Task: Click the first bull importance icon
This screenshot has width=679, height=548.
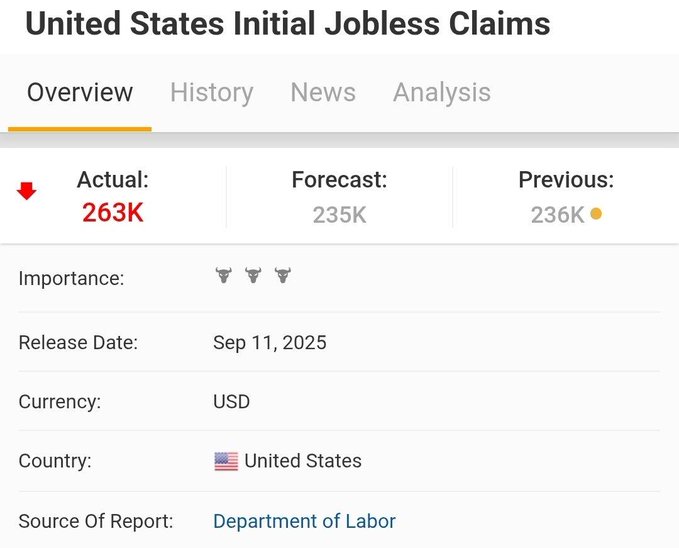Action: [223, 276]
